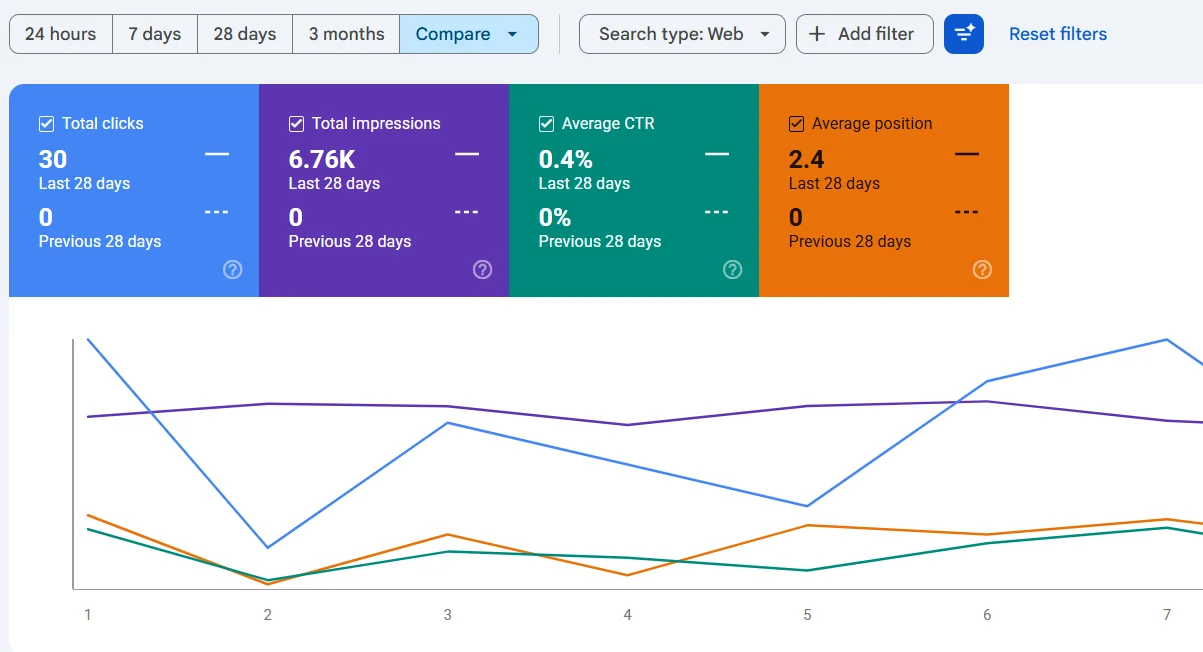Select the 24 hours date range tab
The width and height of the screenshot is (1203, 652).
pyautogui.click(x=61, y=34)
